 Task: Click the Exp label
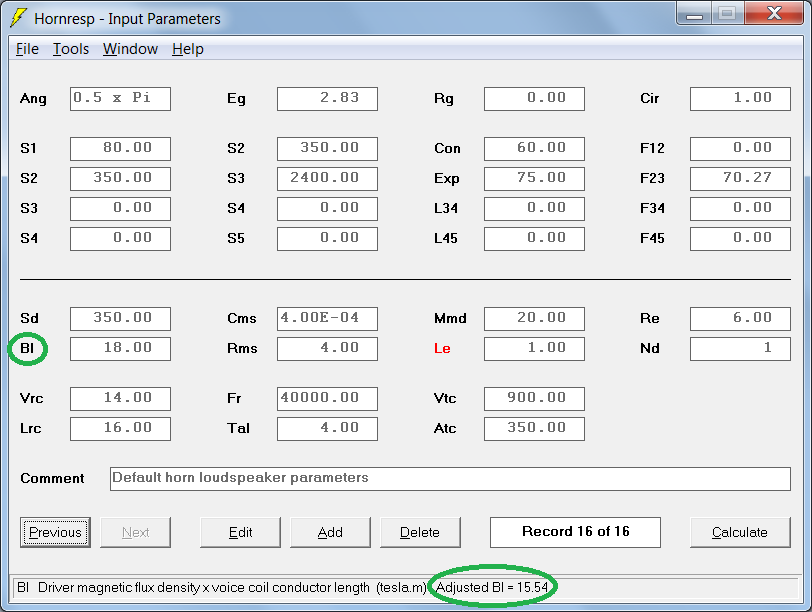(x=447, y=179)
